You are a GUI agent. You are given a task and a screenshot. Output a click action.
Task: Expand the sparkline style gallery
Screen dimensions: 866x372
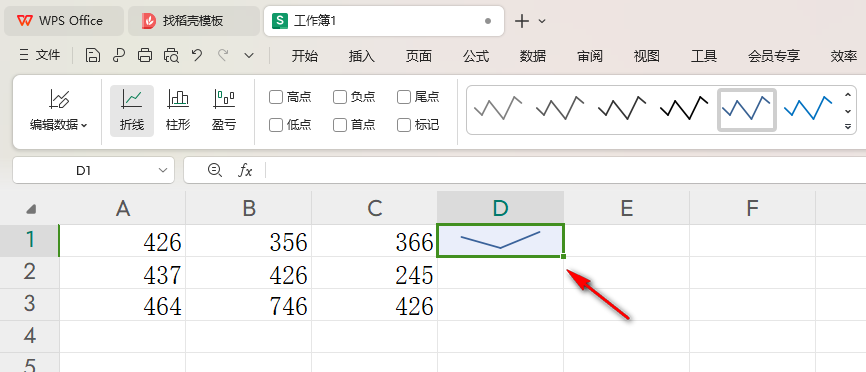[848, 127]
